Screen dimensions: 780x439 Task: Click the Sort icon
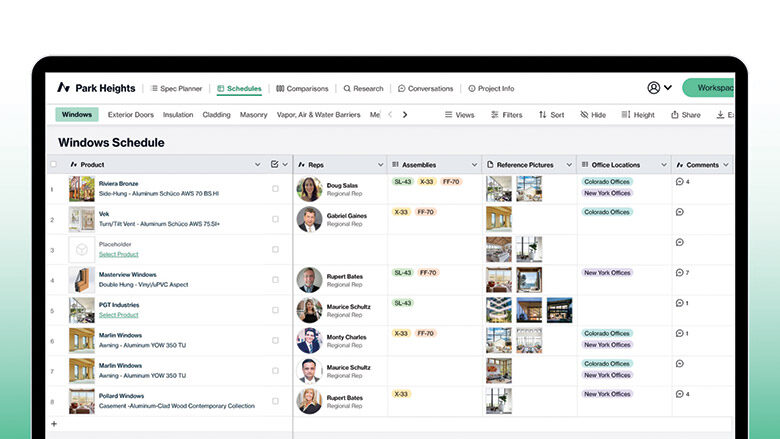(543, 115)
